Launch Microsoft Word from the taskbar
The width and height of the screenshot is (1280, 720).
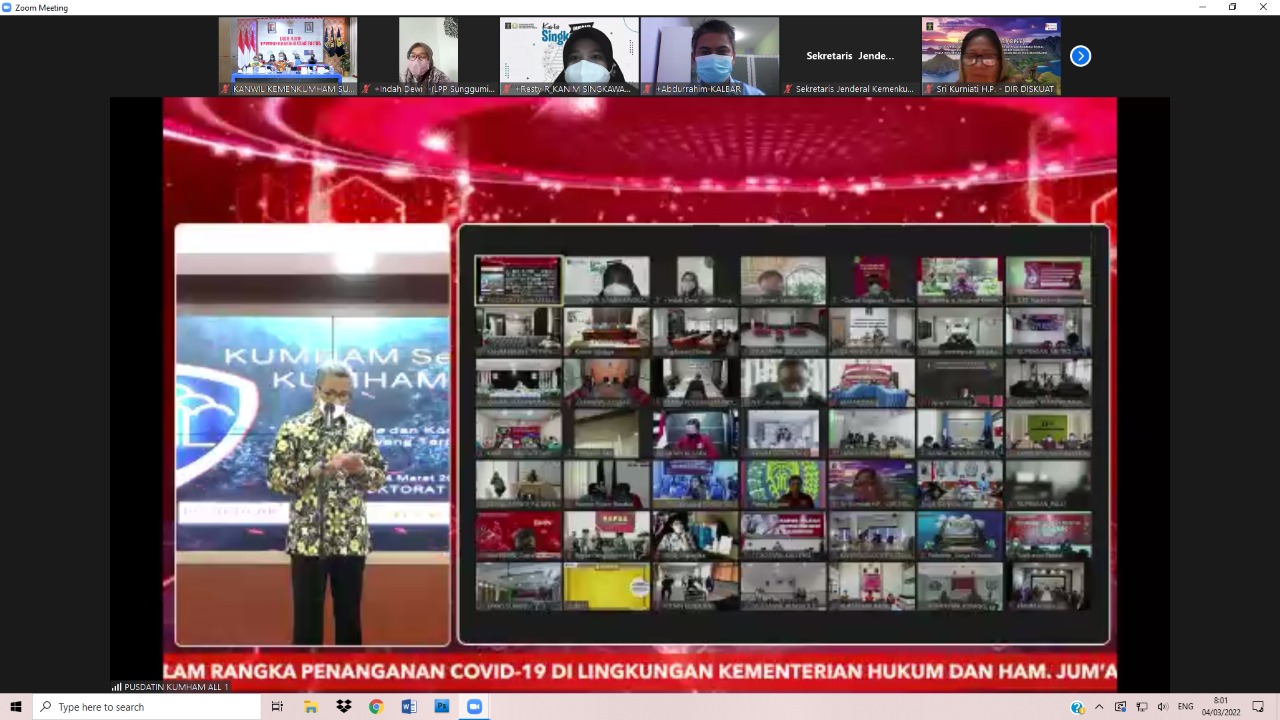pyautogui.click(x=409, y=707)
